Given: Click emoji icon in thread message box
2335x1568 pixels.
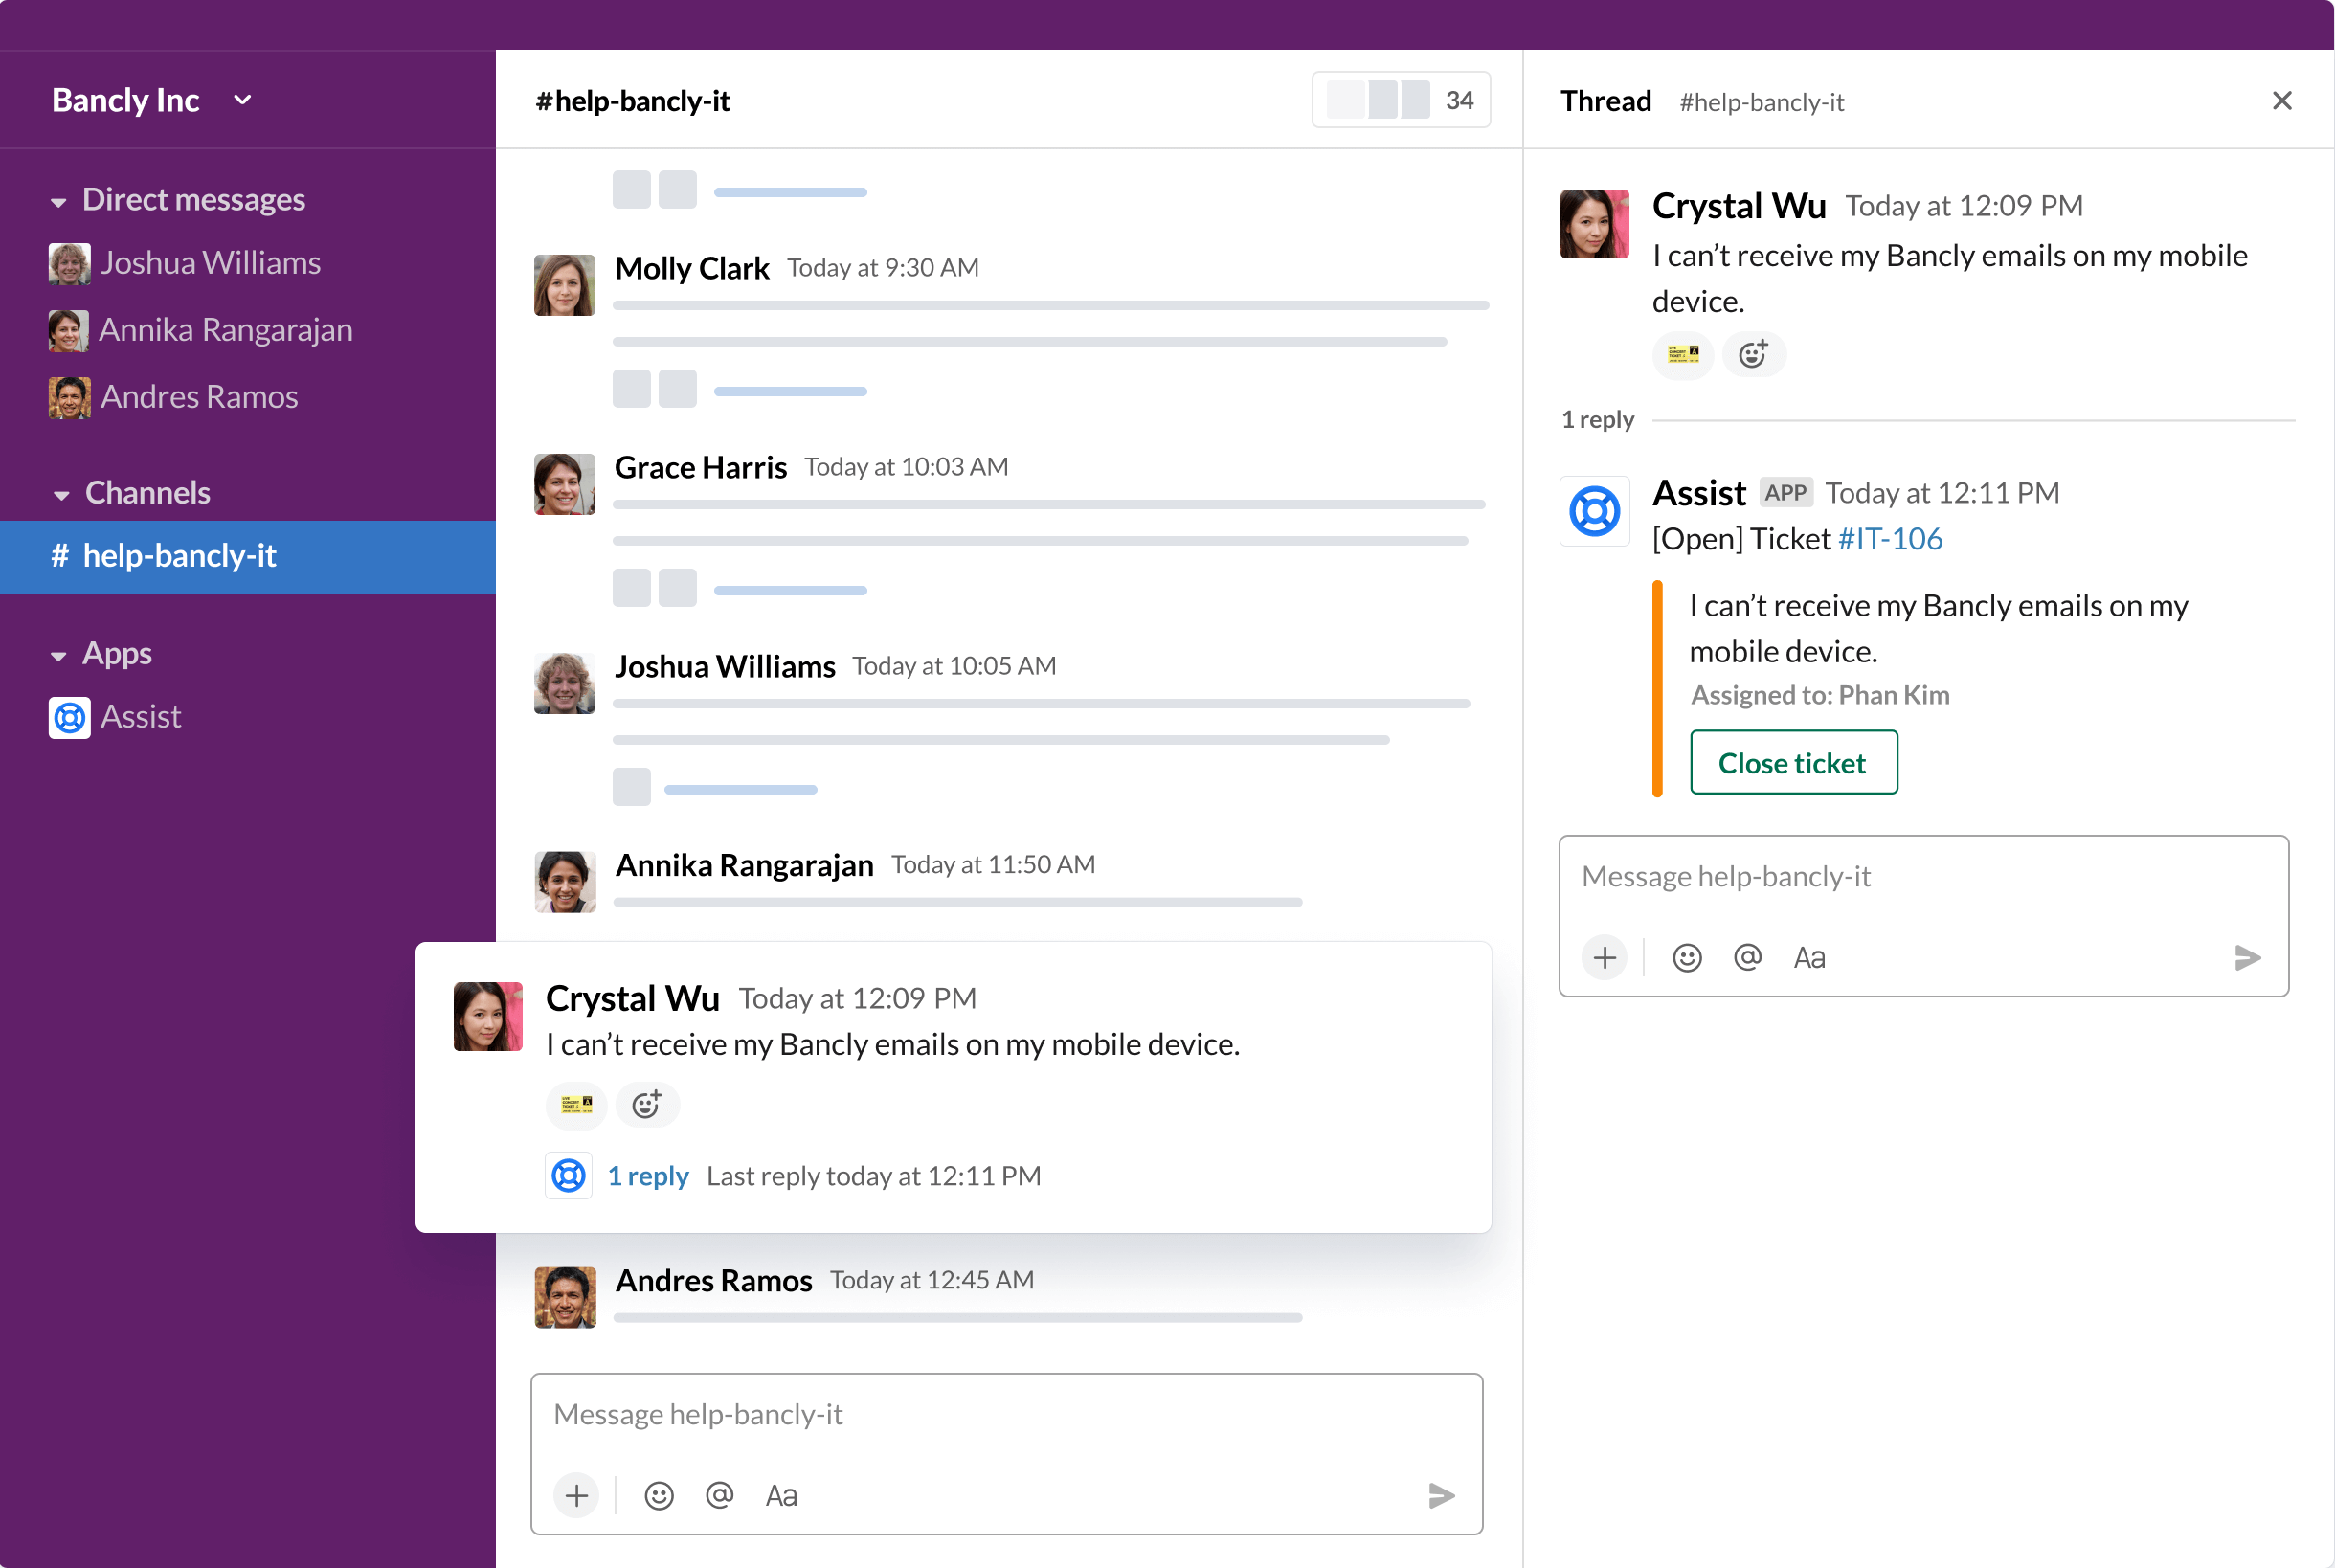Looking at the screenshot, I should [1686, 958].
